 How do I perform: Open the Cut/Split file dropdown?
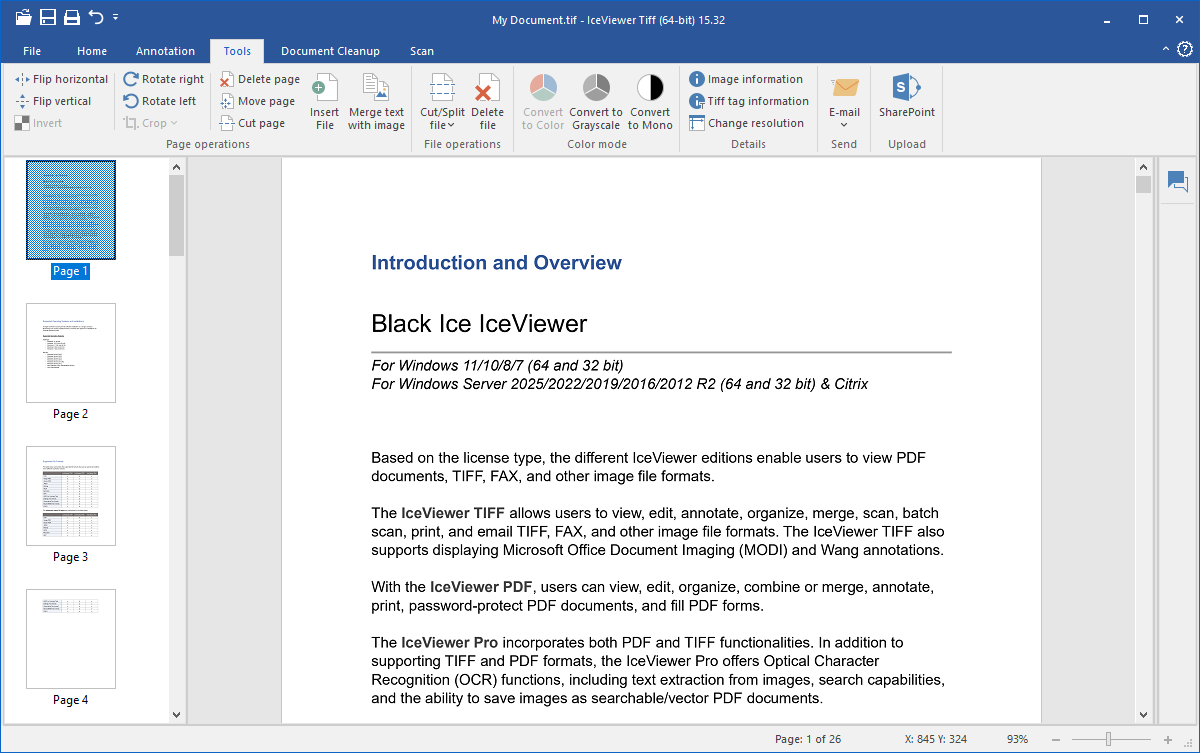[442, 101]
